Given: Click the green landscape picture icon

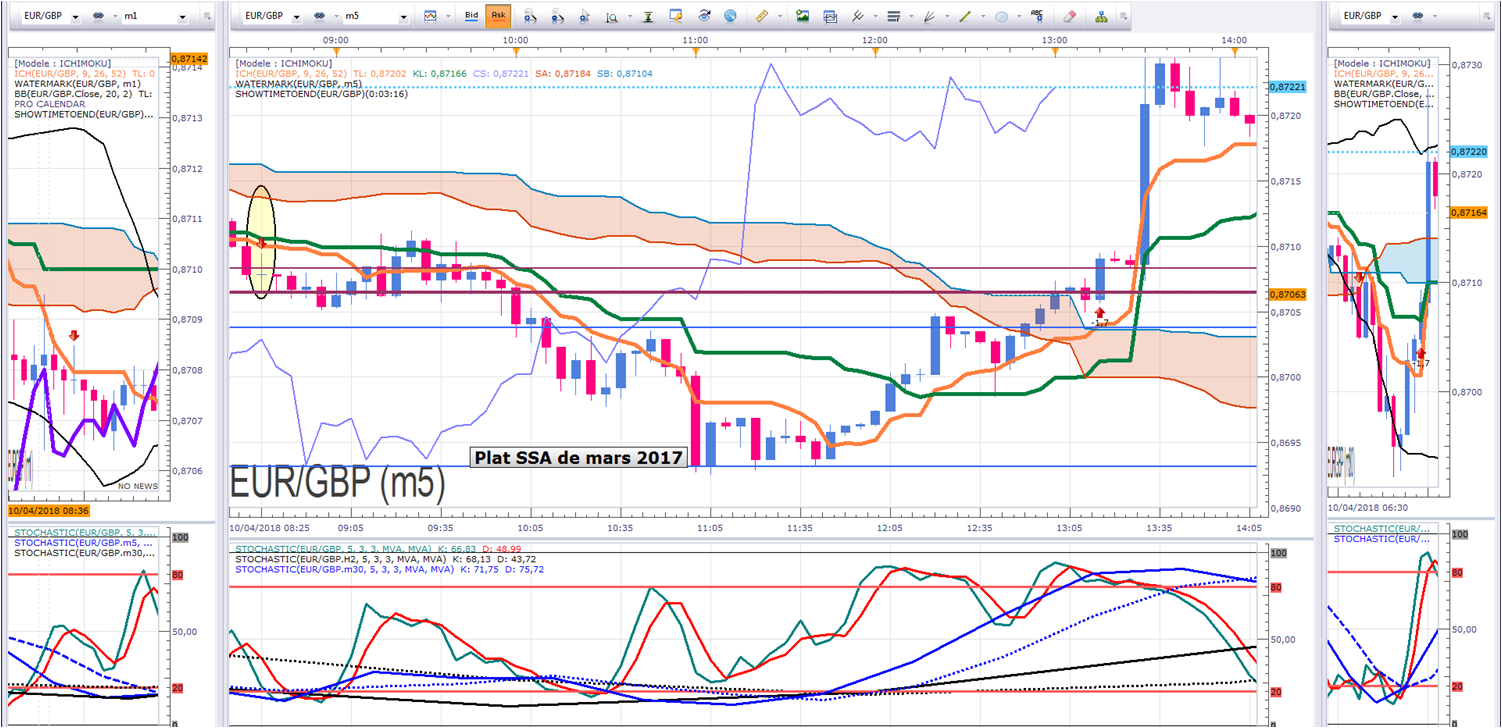Looking at the screenshot, I should [x=802, y=16].
